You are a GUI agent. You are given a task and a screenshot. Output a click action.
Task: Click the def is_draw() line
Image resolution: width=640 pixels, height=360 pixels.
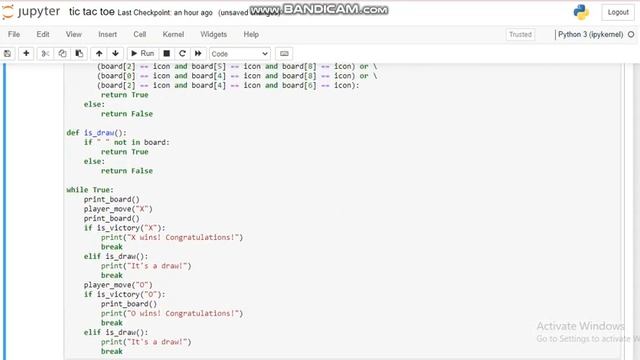coord(96,133)
